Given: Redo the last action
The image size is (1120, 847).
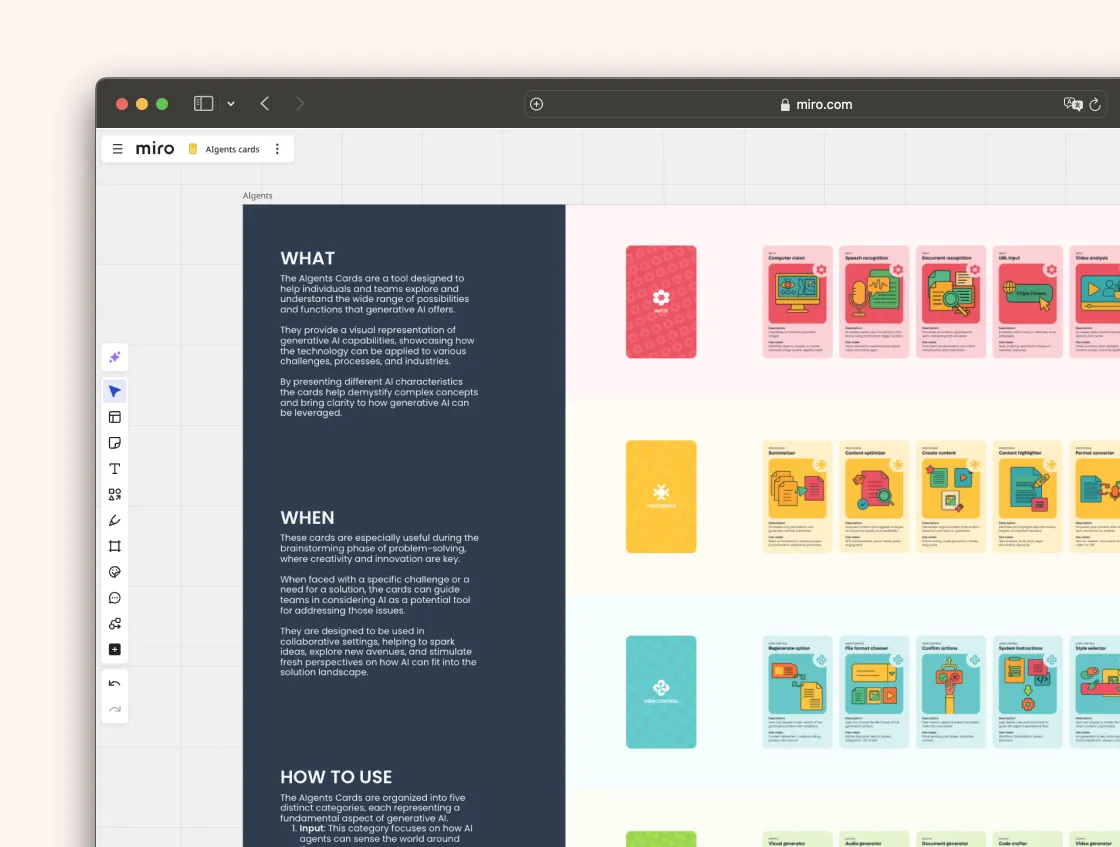Looking at the screenshot, I should click(114, 709).
